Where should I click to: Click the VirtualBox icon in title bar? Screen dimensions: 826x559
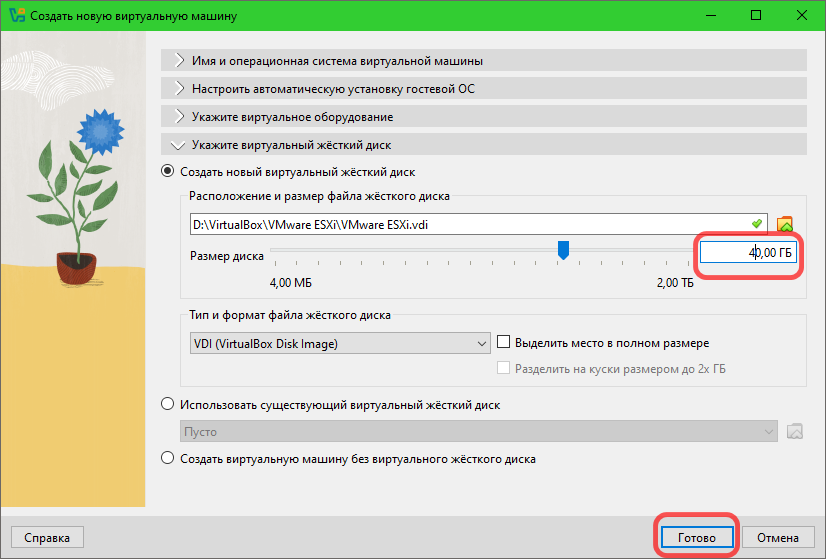[16, 17]
